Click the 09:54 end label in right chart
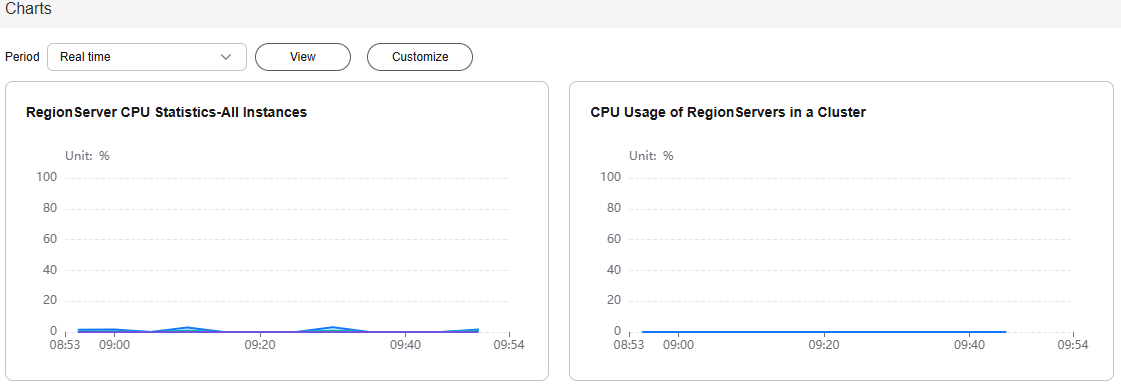The image size is (1121, 387). (1074, 346)
